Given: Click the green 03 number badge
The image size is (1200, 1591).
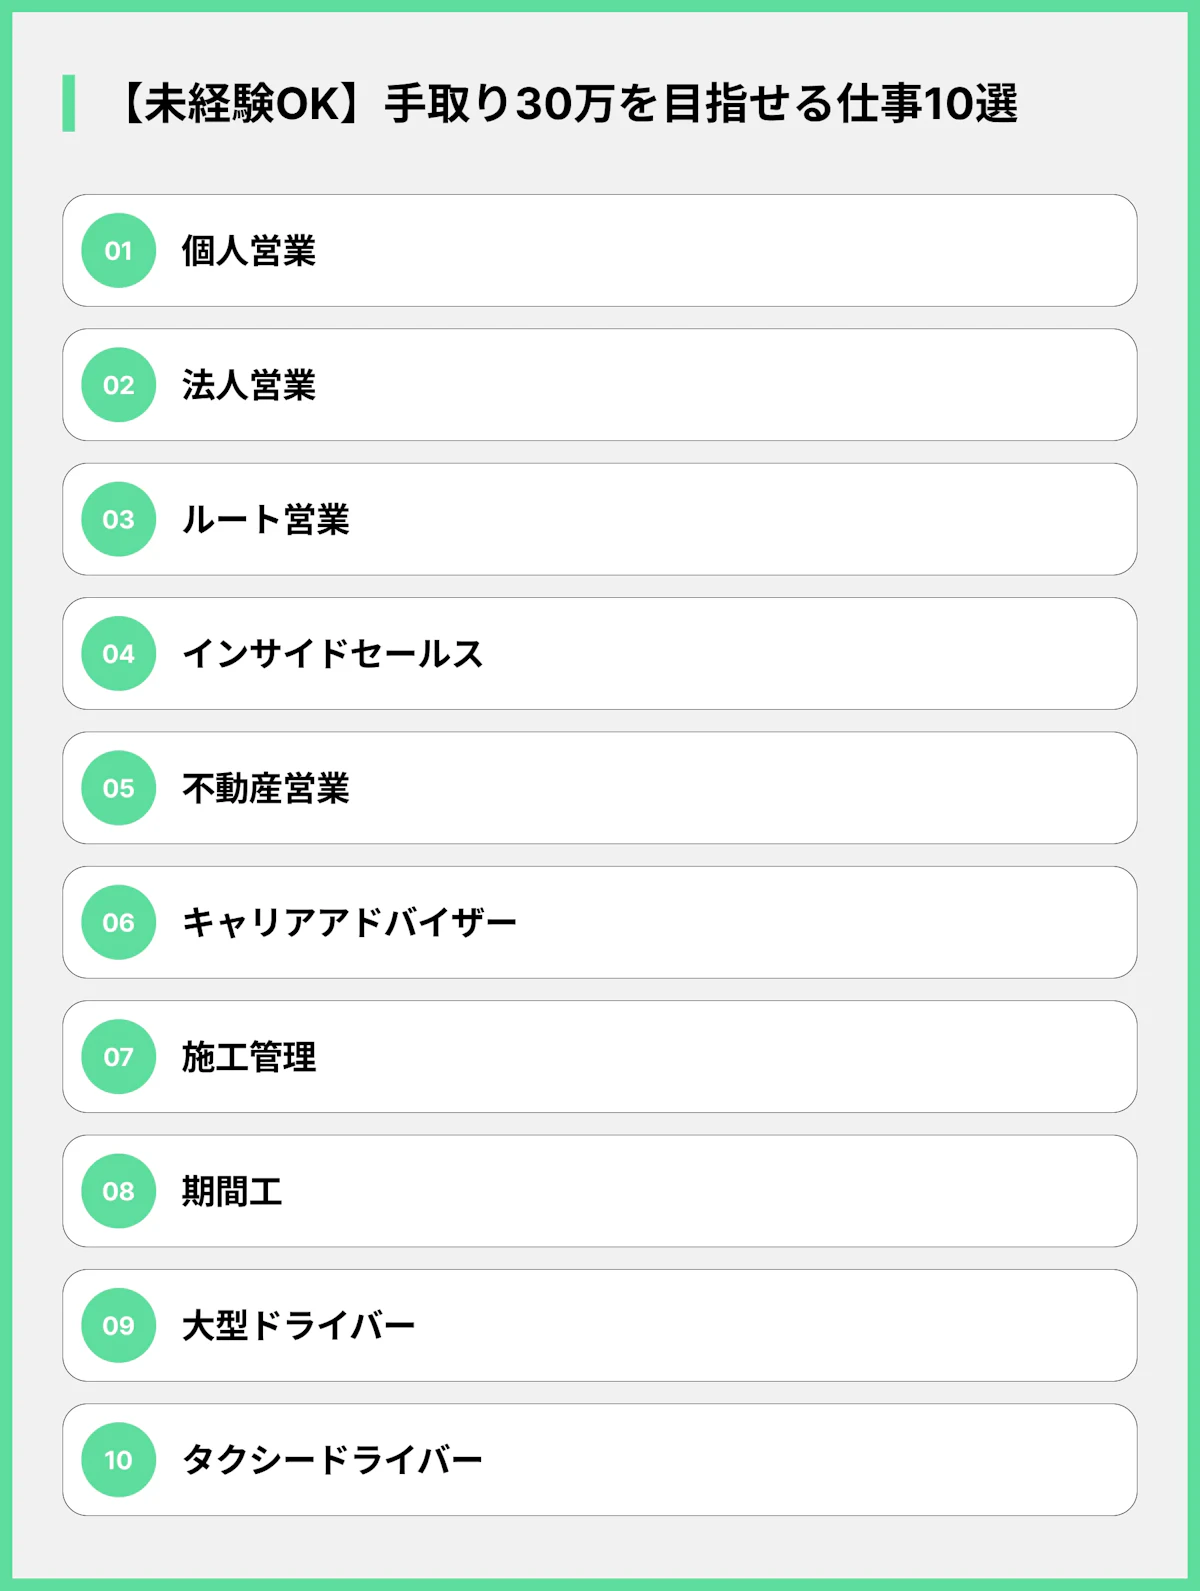Looking at the screenshot, I should pos(118,519).
